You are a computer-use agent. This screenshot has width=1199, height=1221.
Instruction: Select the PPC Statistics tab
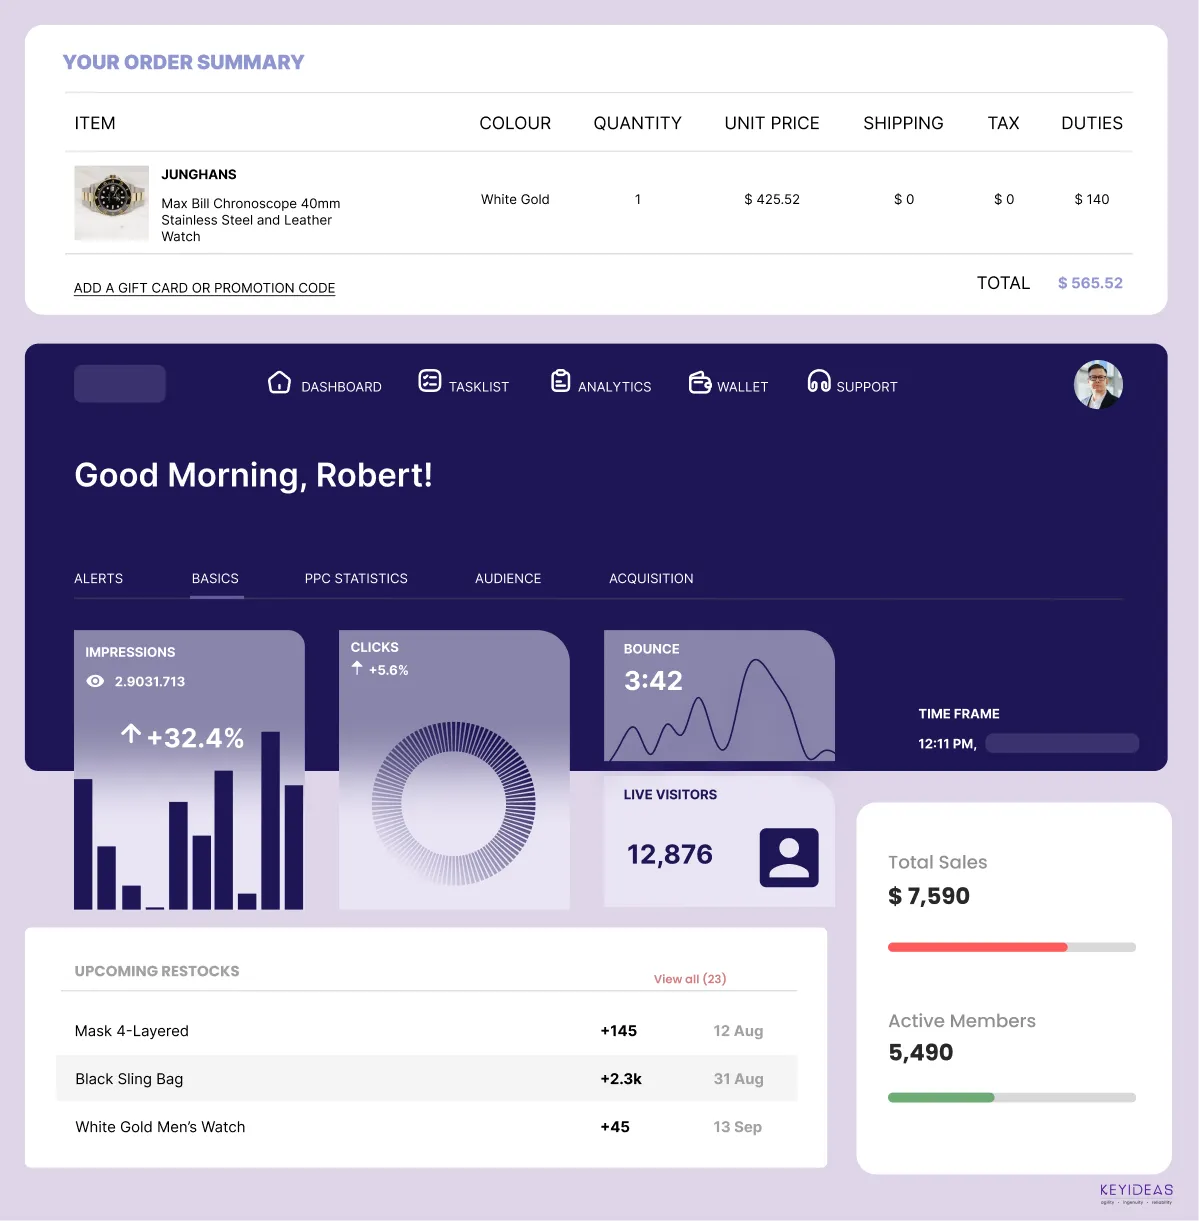click(x=356, y=579)
